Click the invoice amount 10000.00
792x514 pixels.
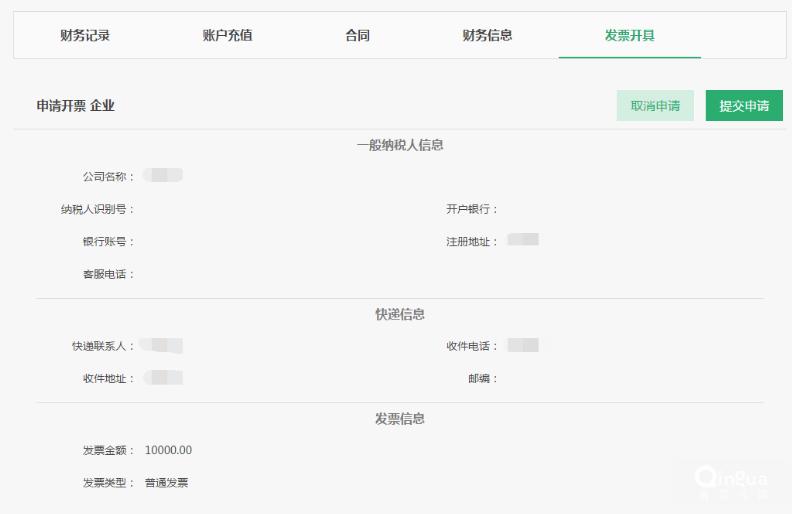pyautogui.click(x=168, y=450)
